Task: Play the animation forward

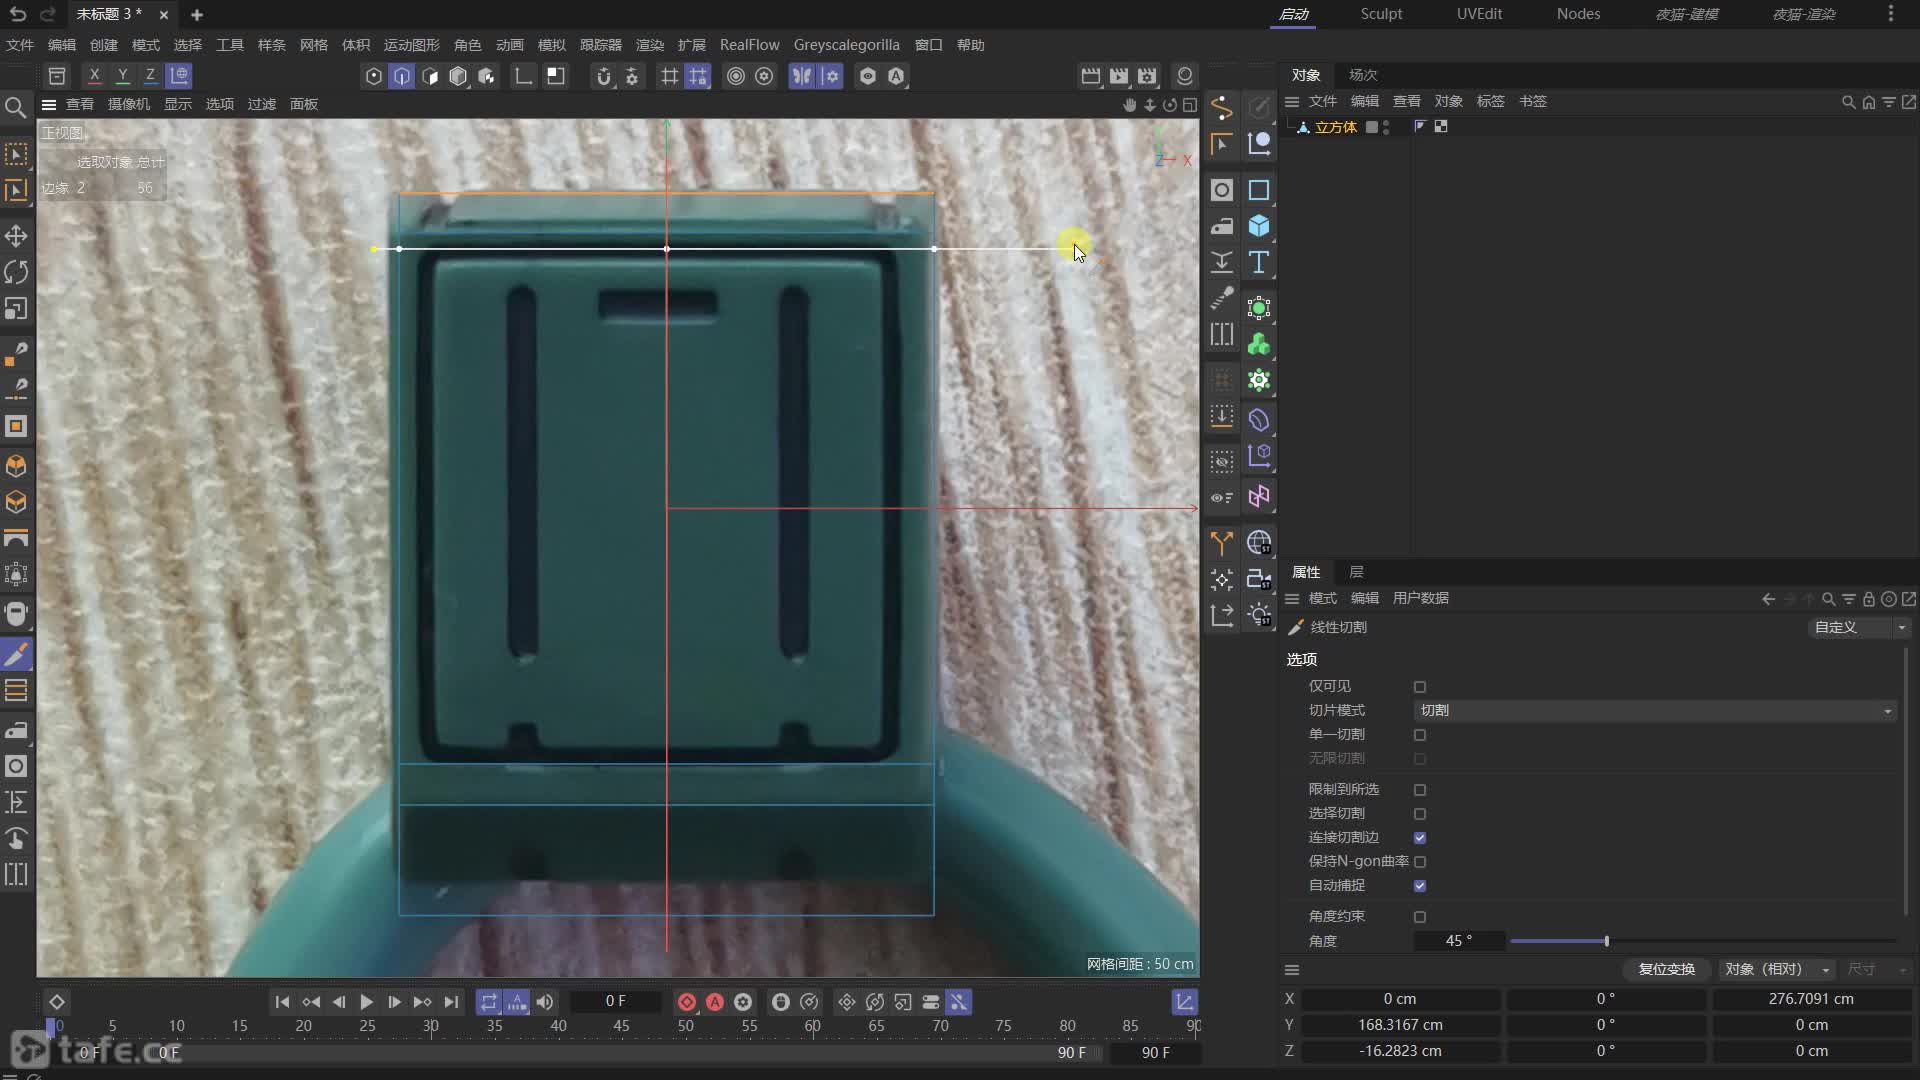Action: pyautogui.click(x=366, y=1002)
